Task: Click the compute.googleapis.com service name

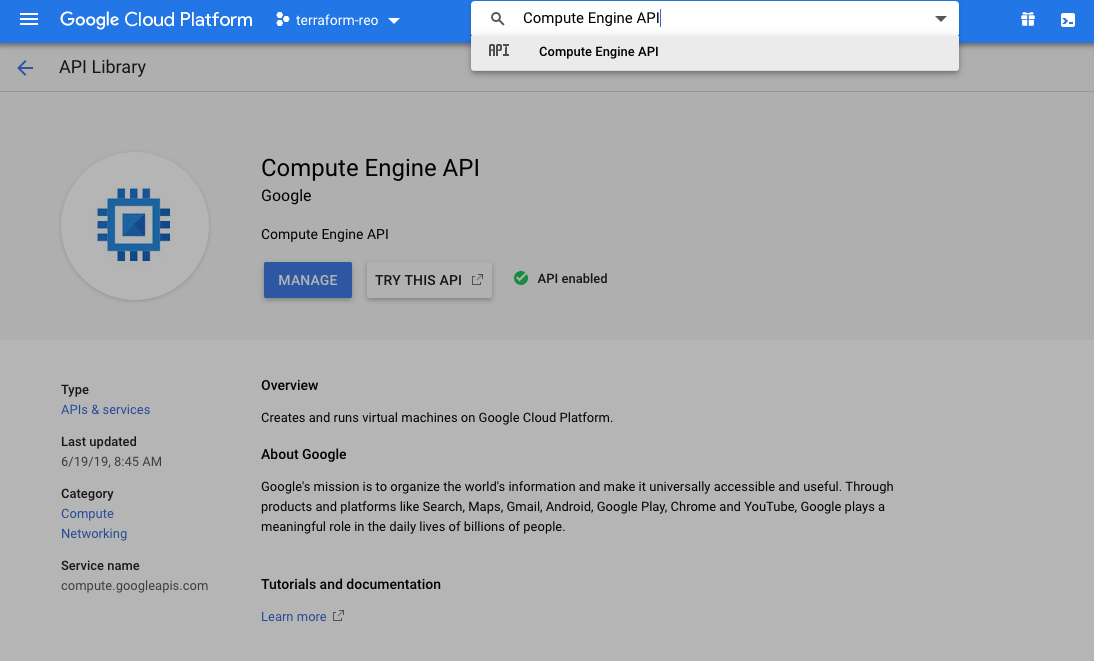Action: 135,586
